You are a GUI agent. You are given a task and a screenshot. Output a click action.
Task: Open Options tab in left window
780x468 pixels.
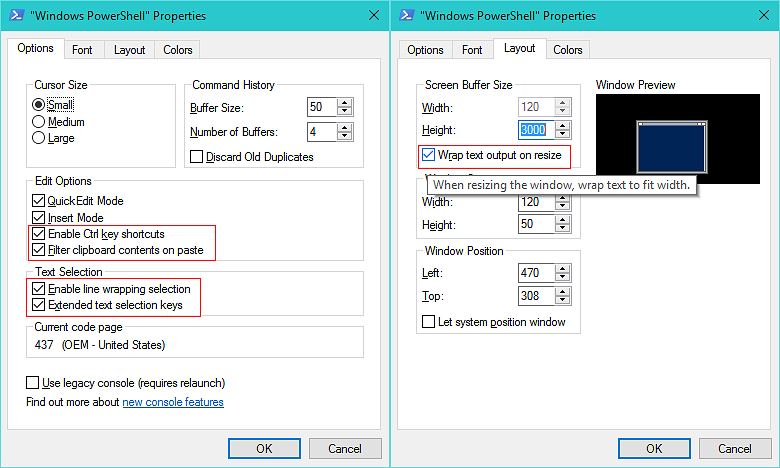click(x=35, y=48)
